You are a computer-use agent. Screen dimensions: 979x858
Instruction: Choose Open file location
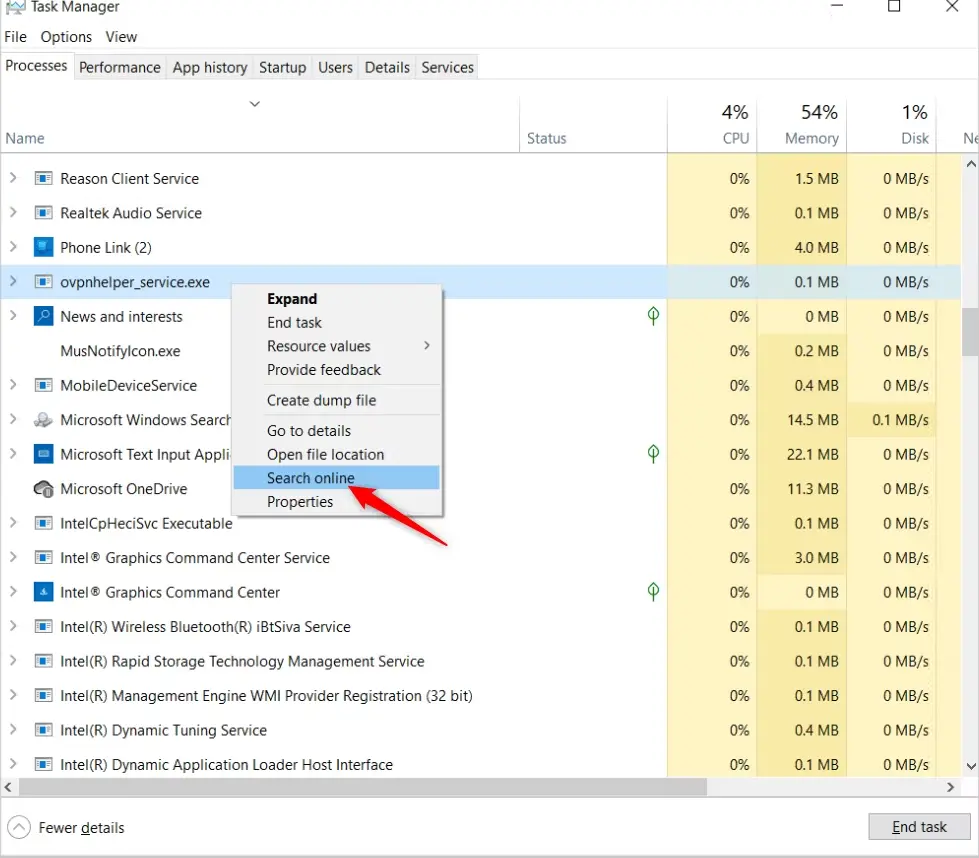(337, 454)
